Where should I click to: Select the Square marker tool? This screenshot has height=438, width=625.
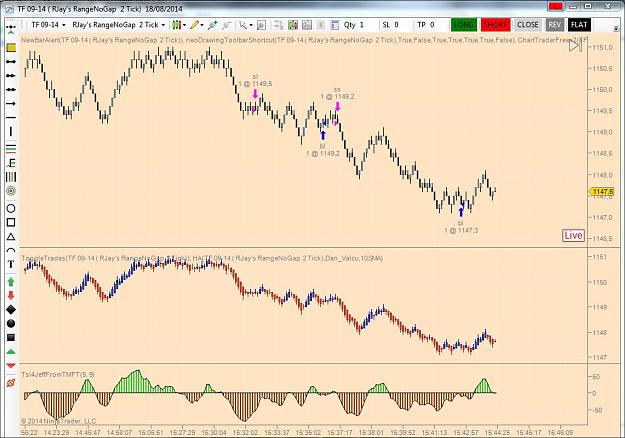[x=11, y=338]
